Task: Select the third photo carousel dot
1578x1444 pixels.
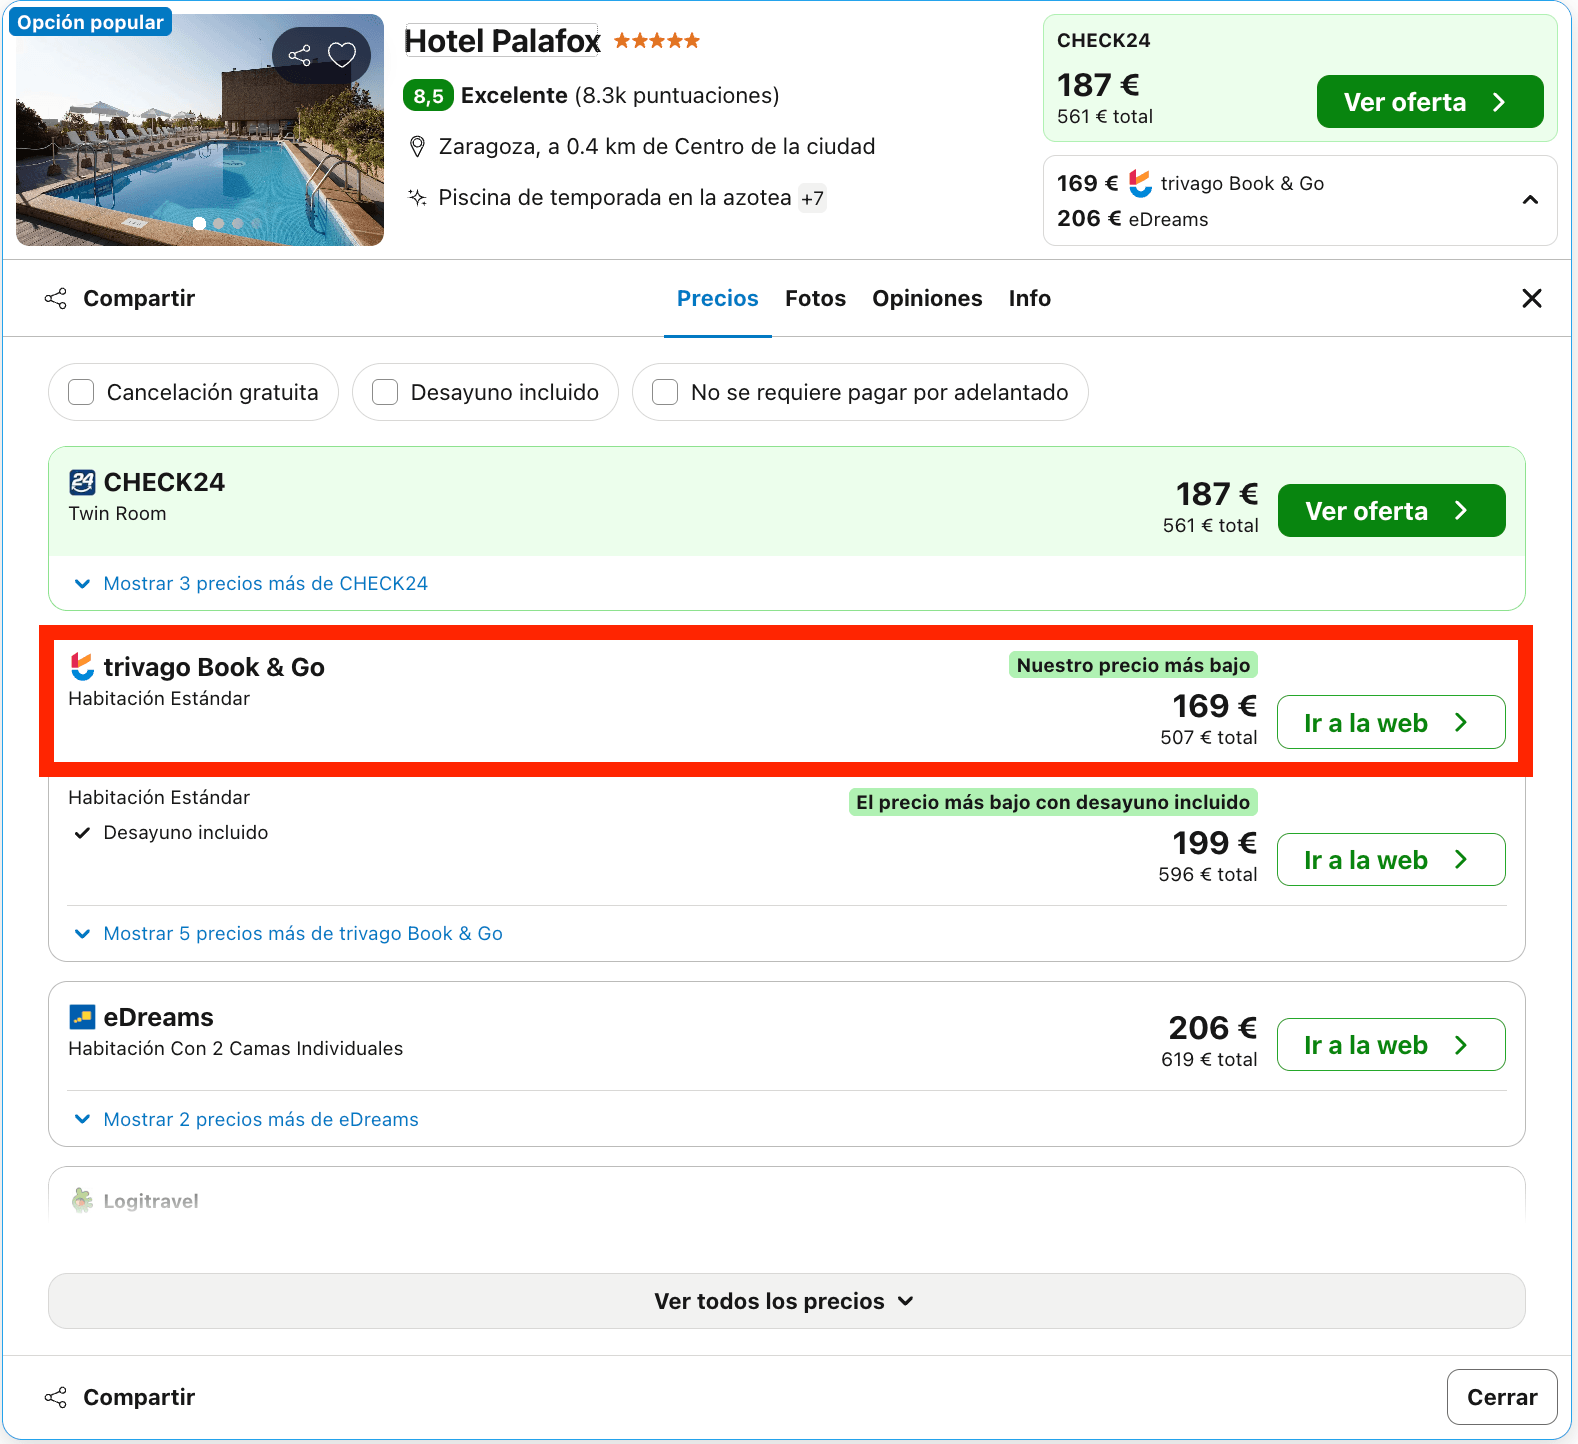Action: (237, 223)
